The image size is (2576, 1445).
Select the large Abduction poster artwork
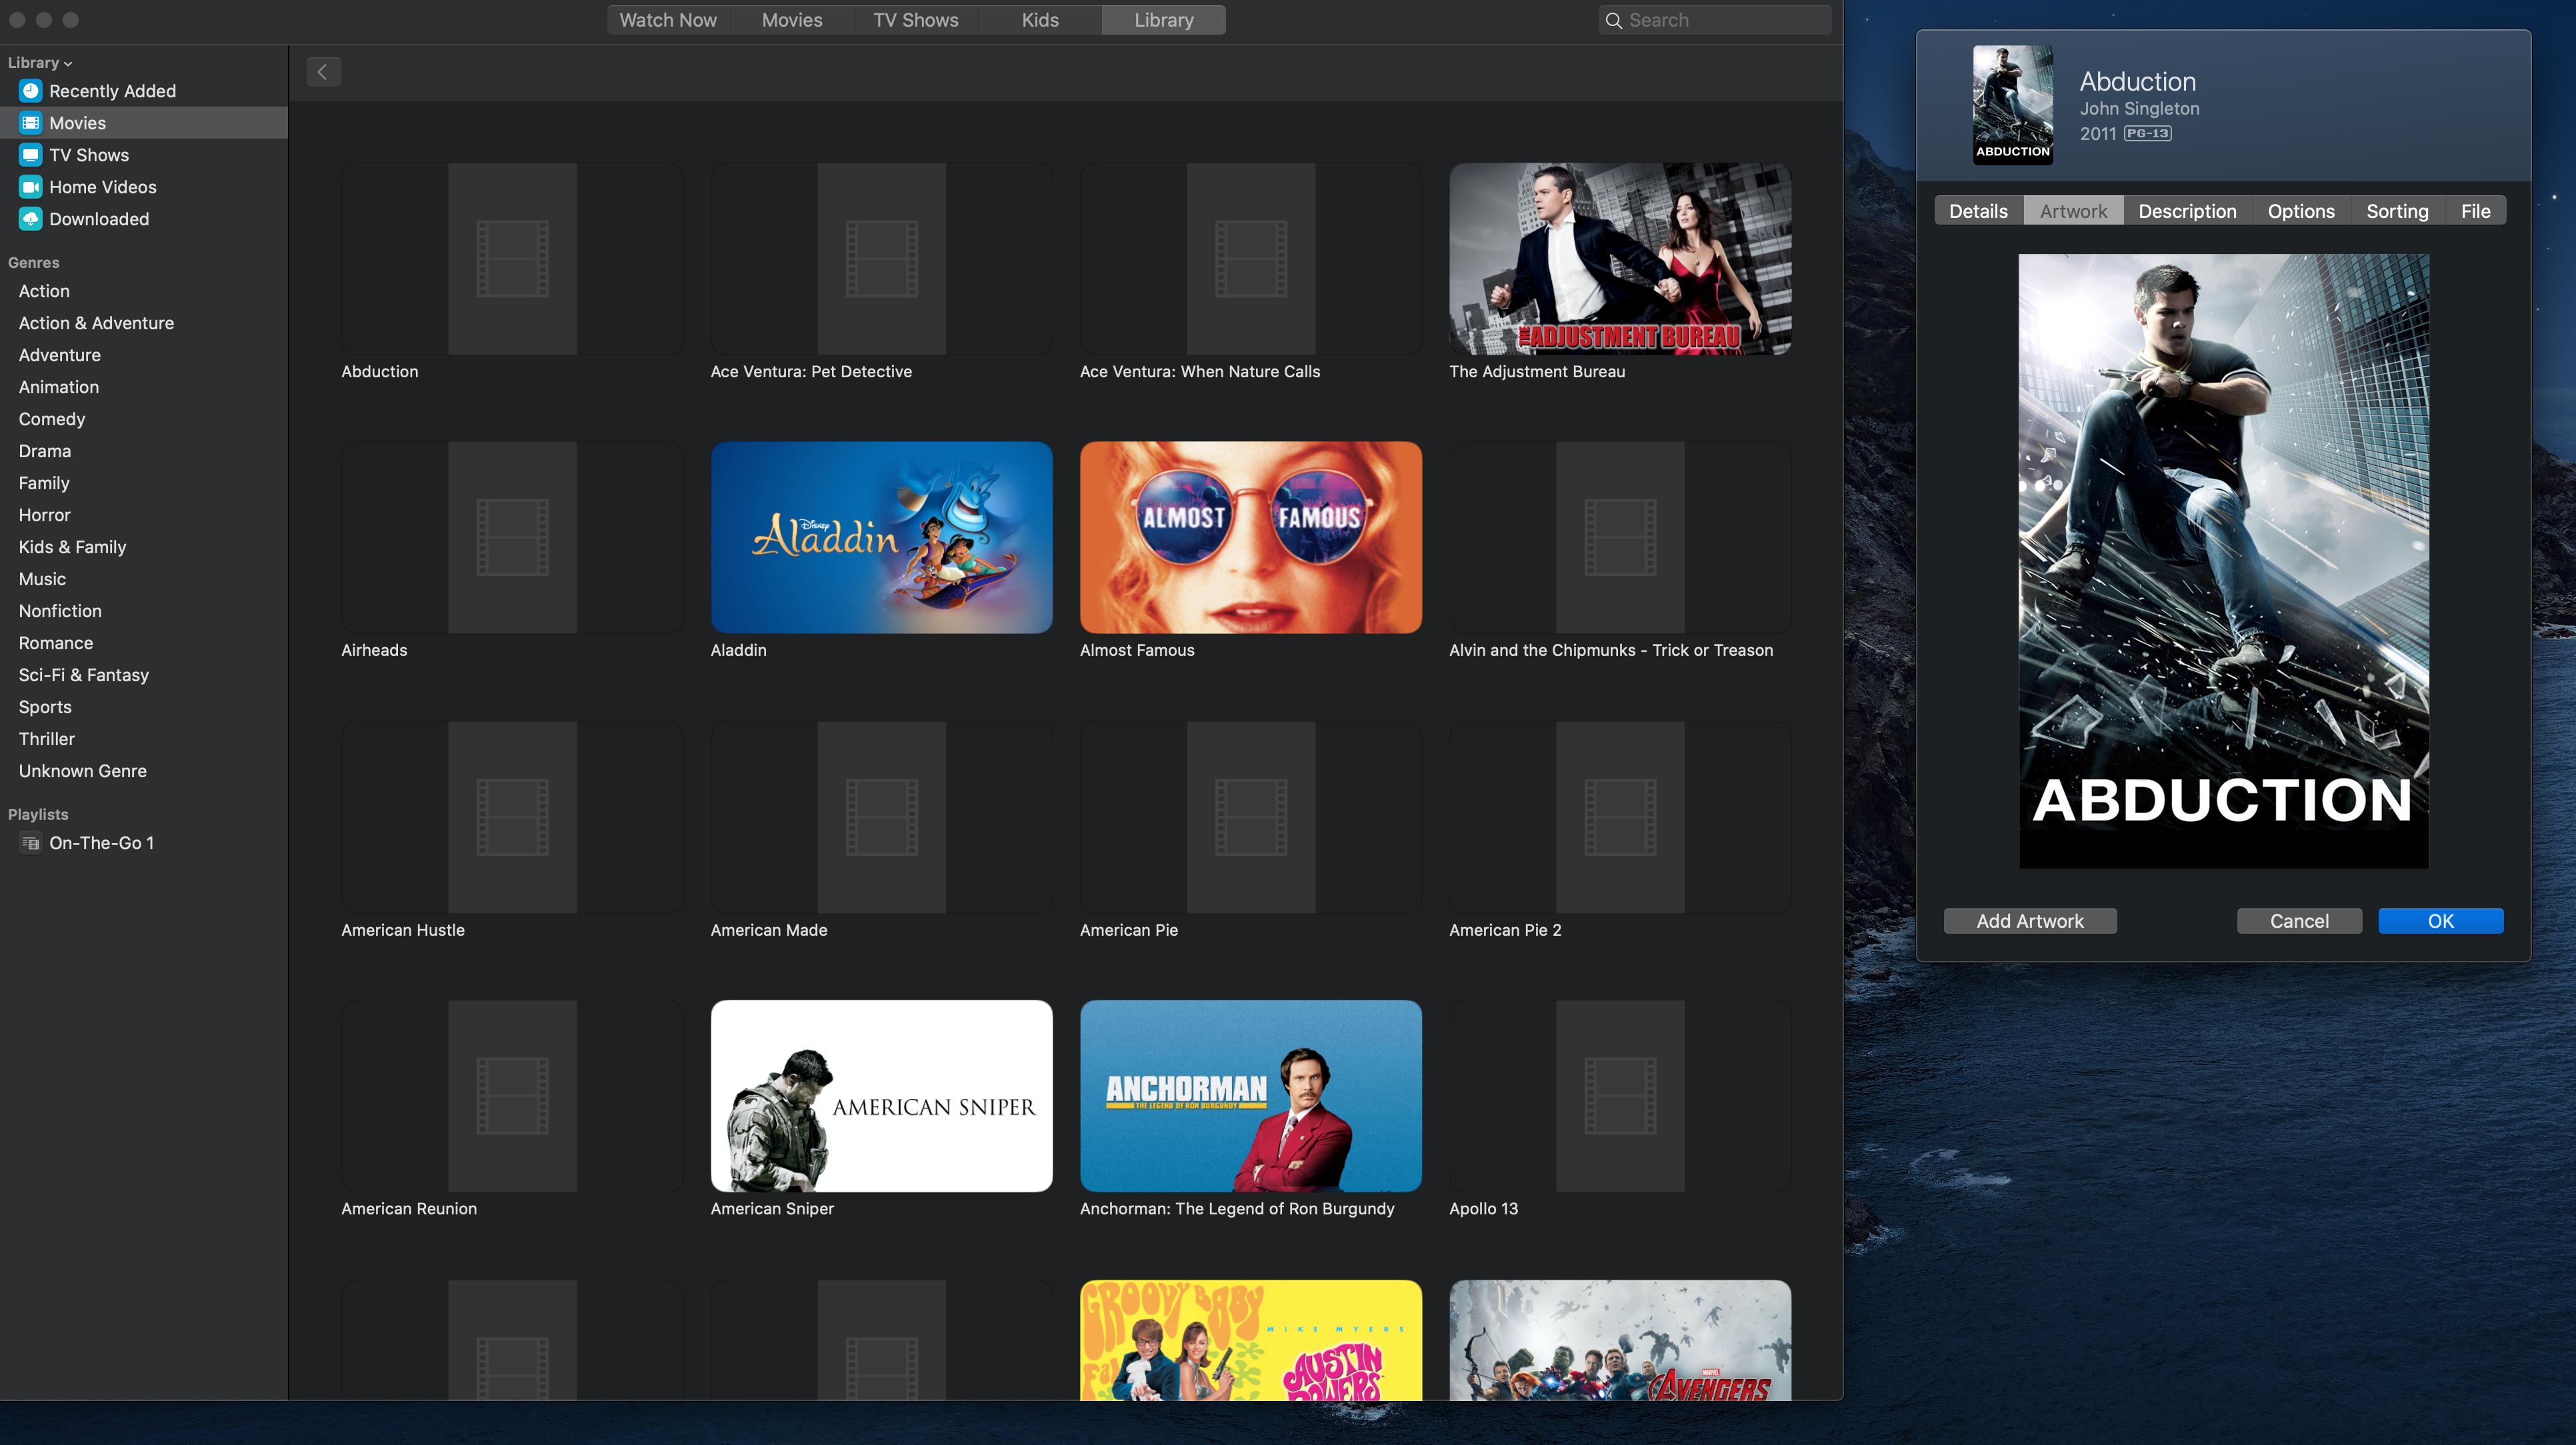coord(2223,560)
